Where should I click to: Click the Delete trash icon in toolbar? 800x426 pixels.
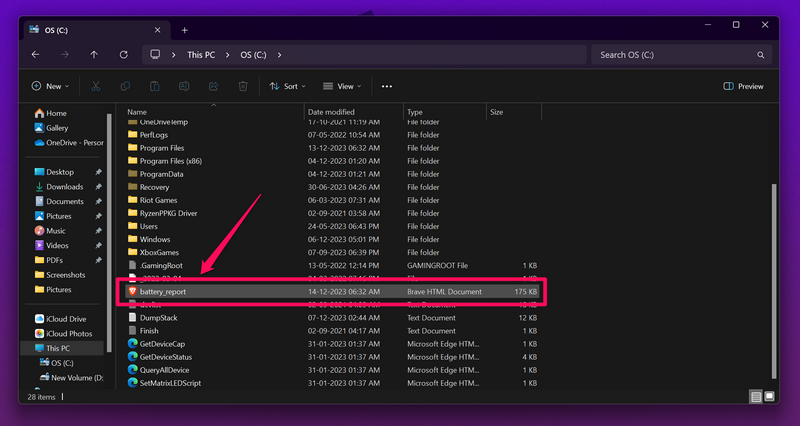[243, 87]
